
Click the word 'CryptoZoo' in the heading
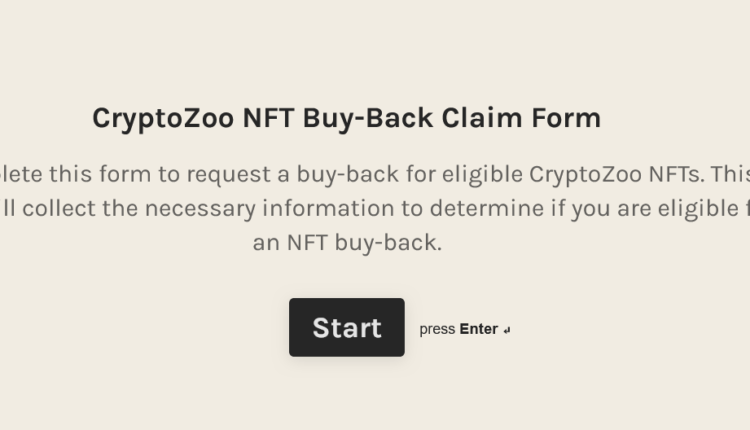click(164, 118)
